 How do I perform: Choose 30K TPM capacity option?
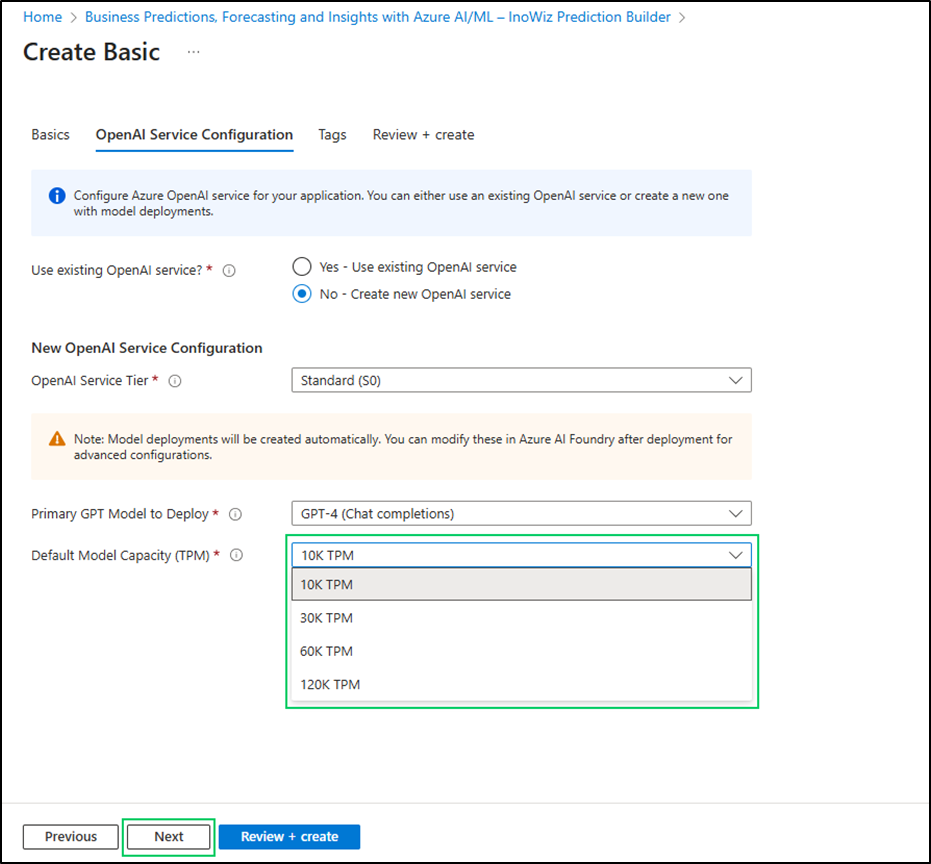coord(521,618)
